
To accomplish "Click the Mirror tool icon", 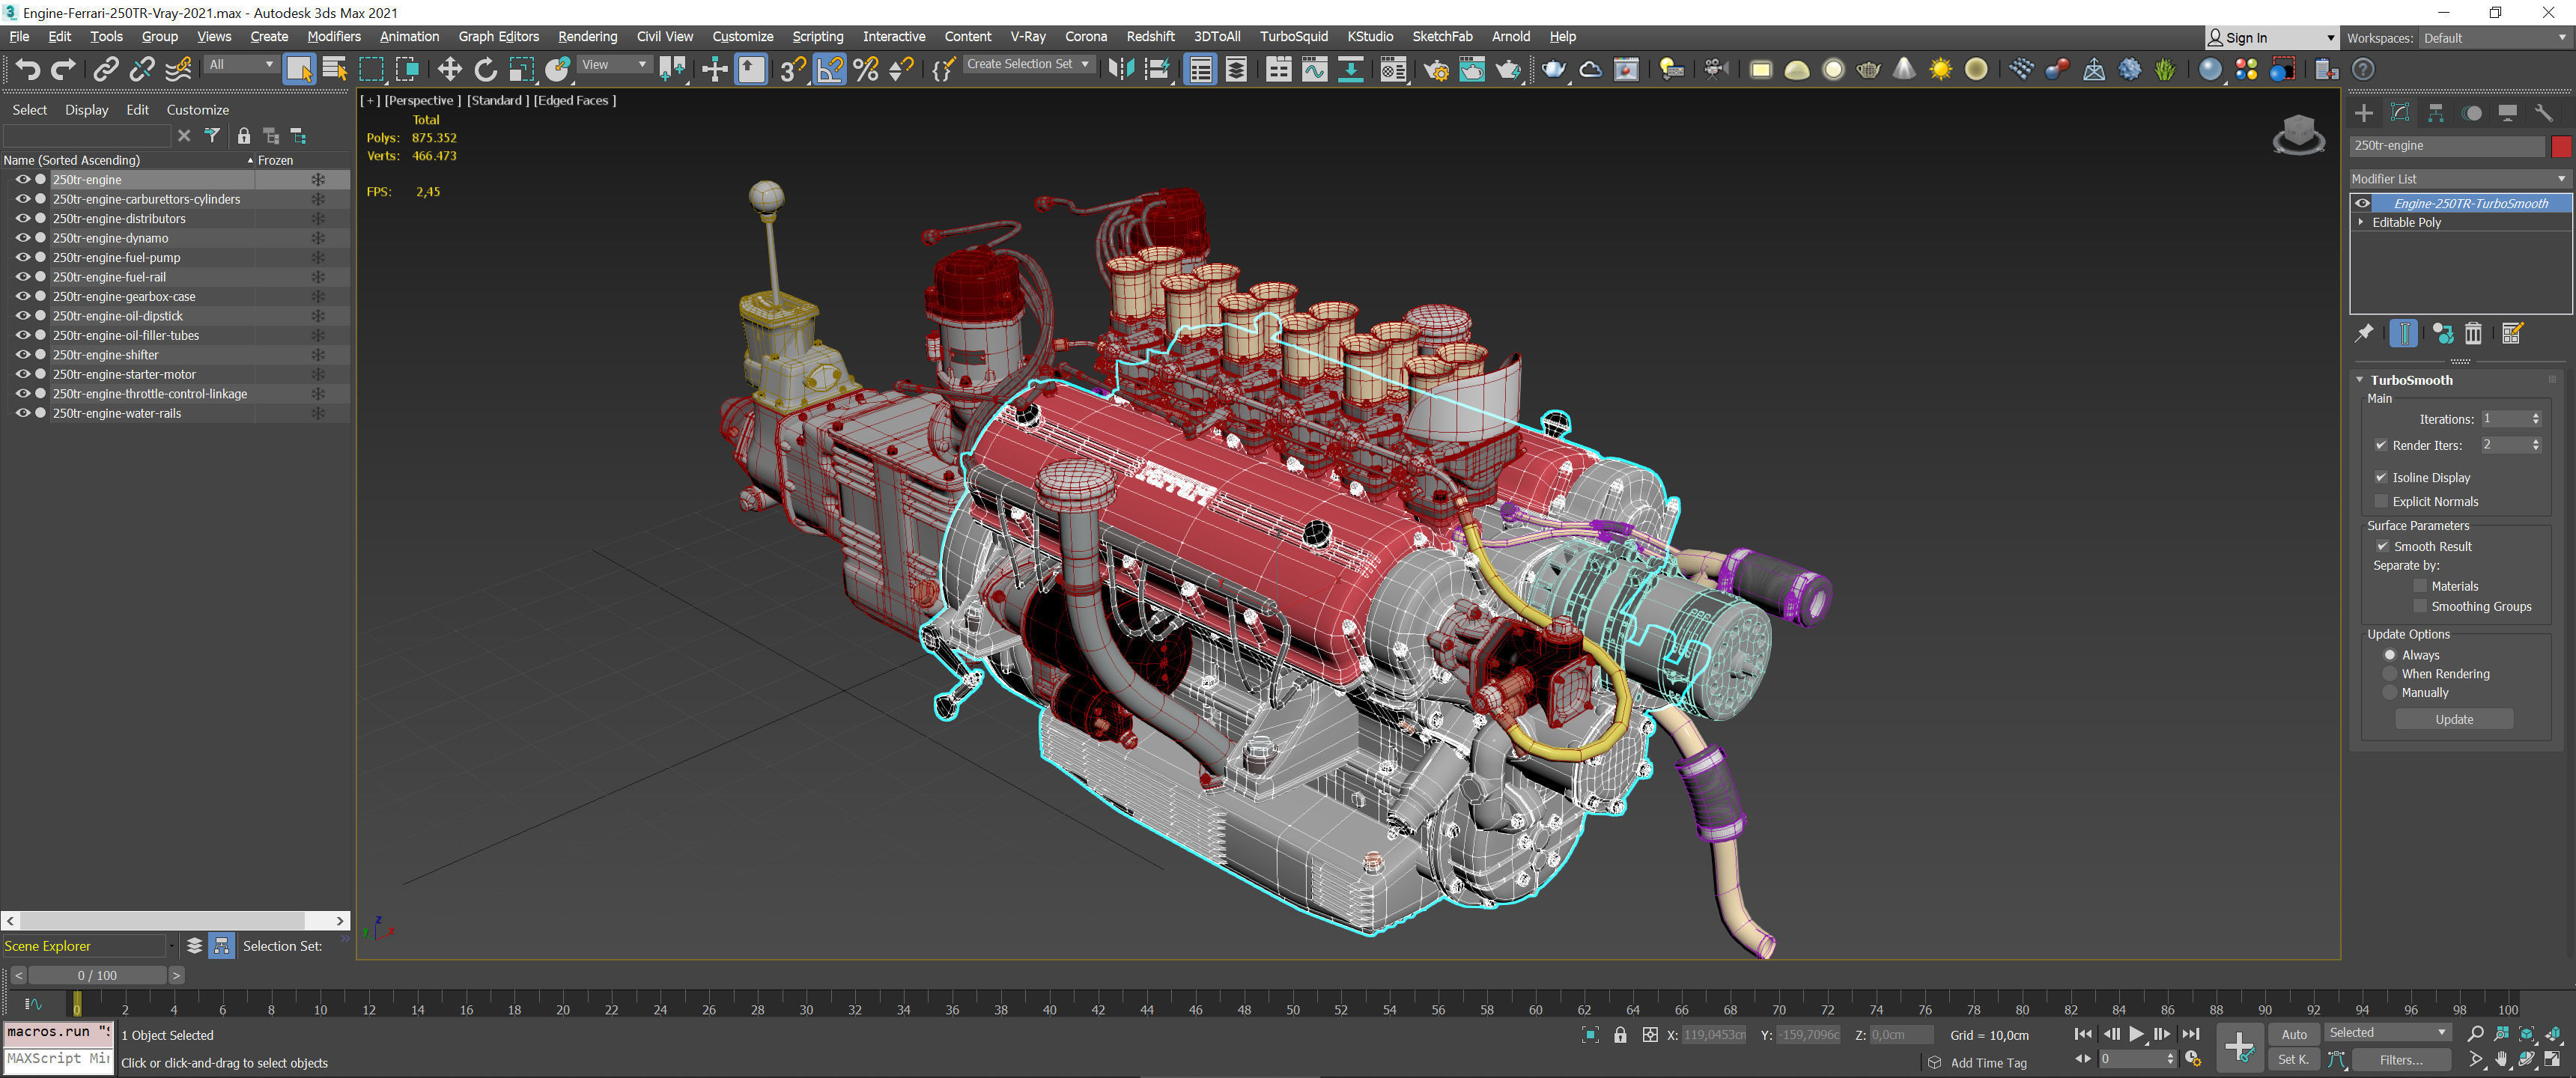I will [1121, 69].
